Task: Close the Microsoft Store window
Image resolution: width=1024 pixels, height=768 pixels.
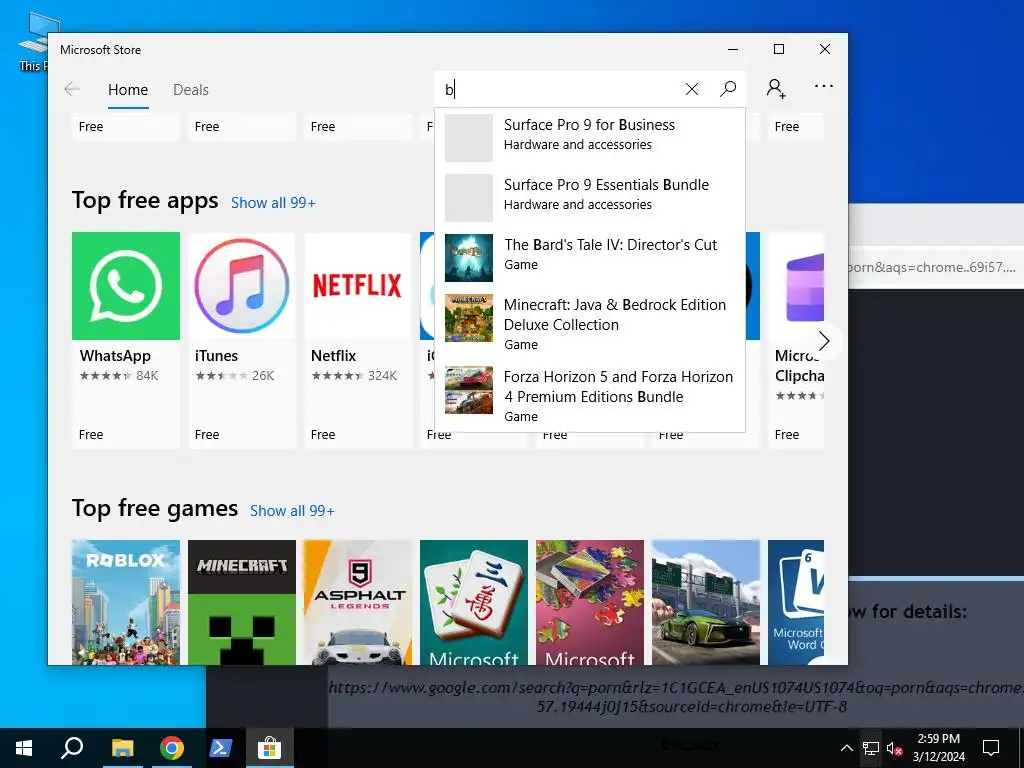Action: (825, 49)
